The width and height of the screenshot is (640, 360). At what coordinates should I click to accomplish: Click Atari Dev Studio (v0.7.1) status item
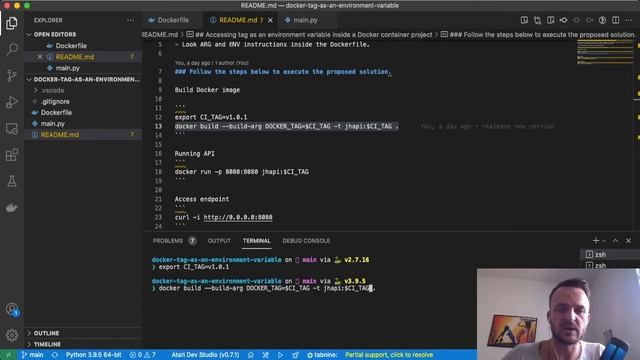pyautogui.click(x=205, y=355)
